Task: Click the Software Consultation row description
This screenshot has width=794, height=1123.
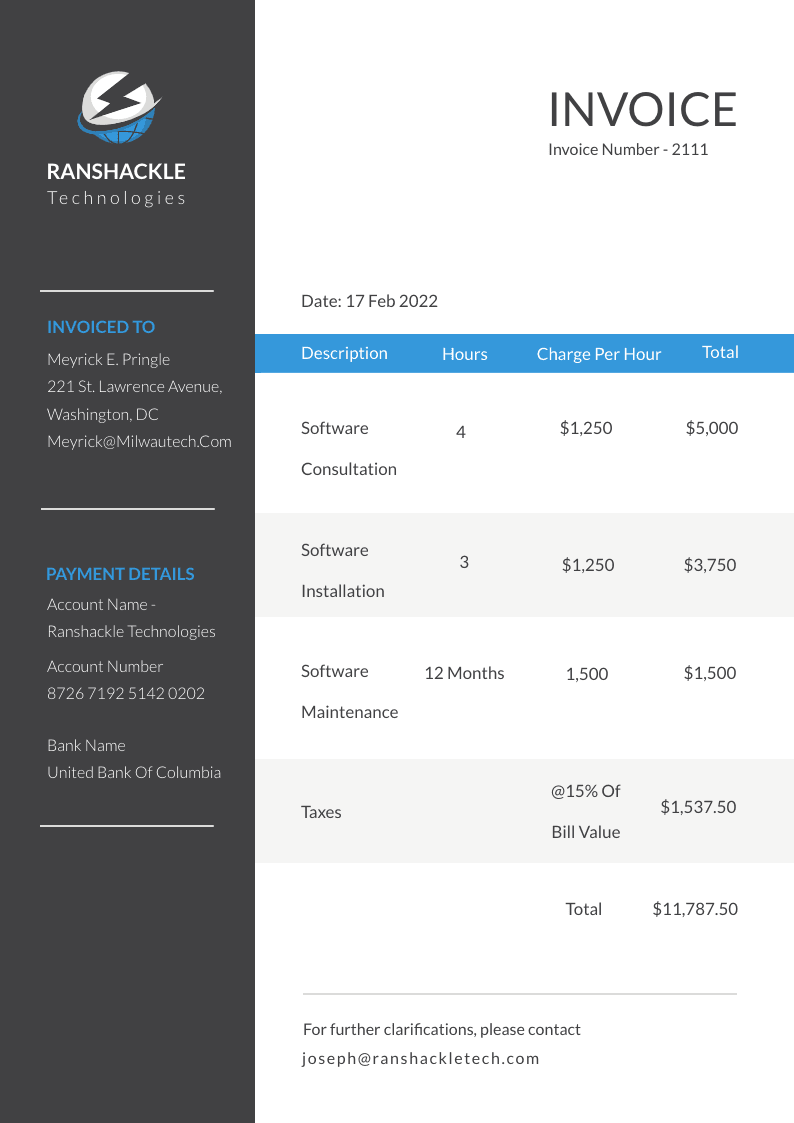Action: tap(348, 448)
